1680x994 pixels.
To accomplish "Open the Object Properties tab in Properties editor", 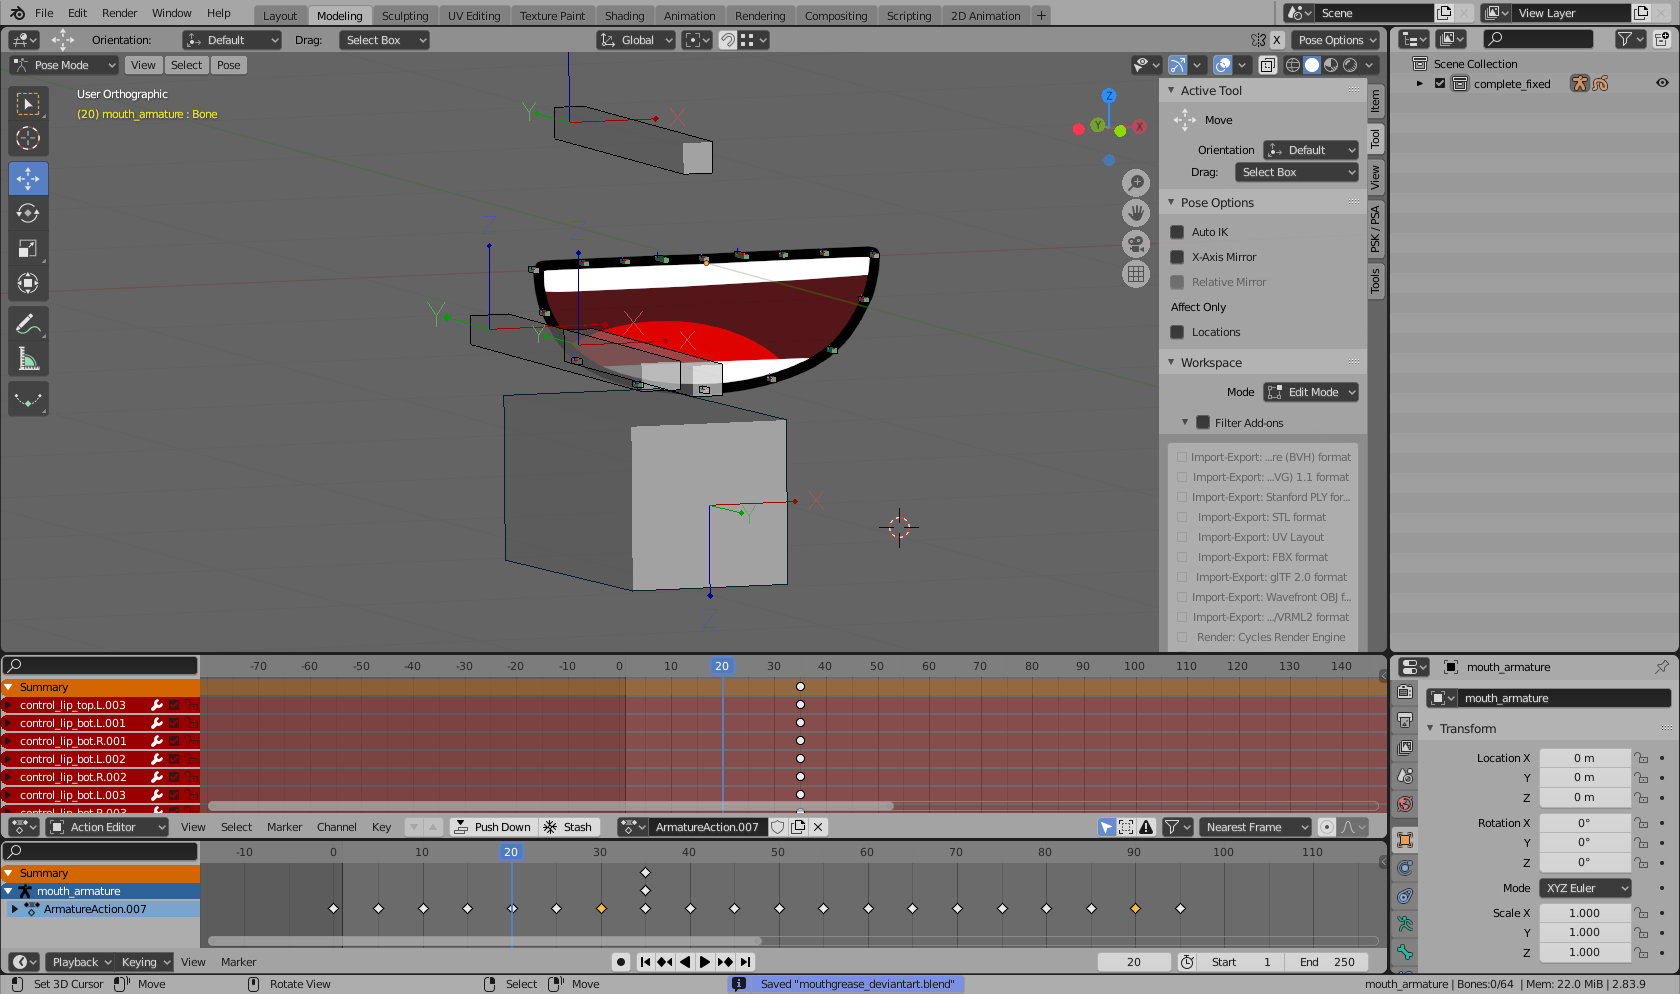I will click(1404, 840).
